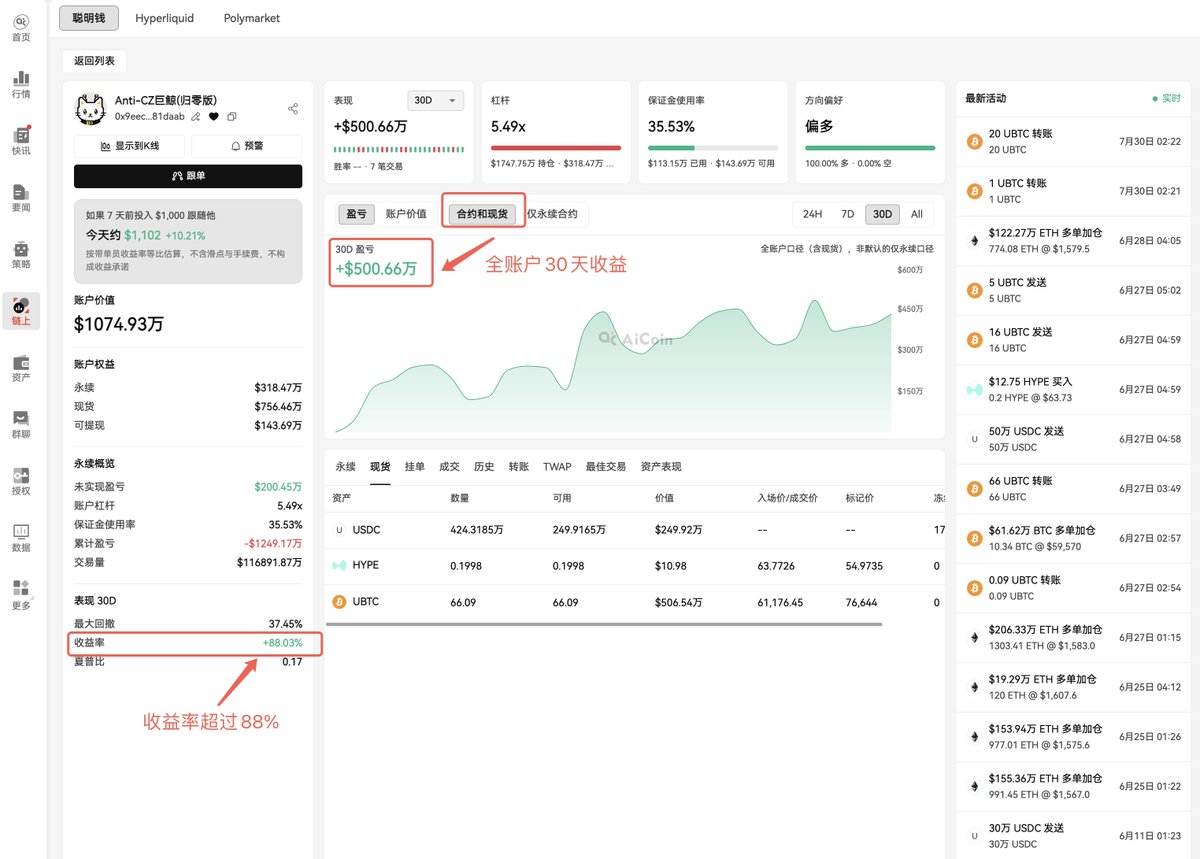Select the 24H chart range
The width and height of the screenshot is (1200, 859).
click(x=813, y=214)
